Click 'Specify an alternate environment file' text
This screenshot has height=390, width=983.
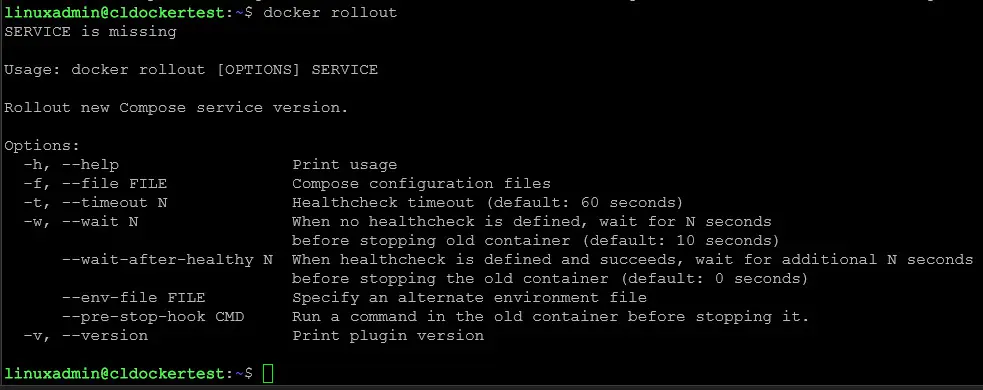[470, 297]
